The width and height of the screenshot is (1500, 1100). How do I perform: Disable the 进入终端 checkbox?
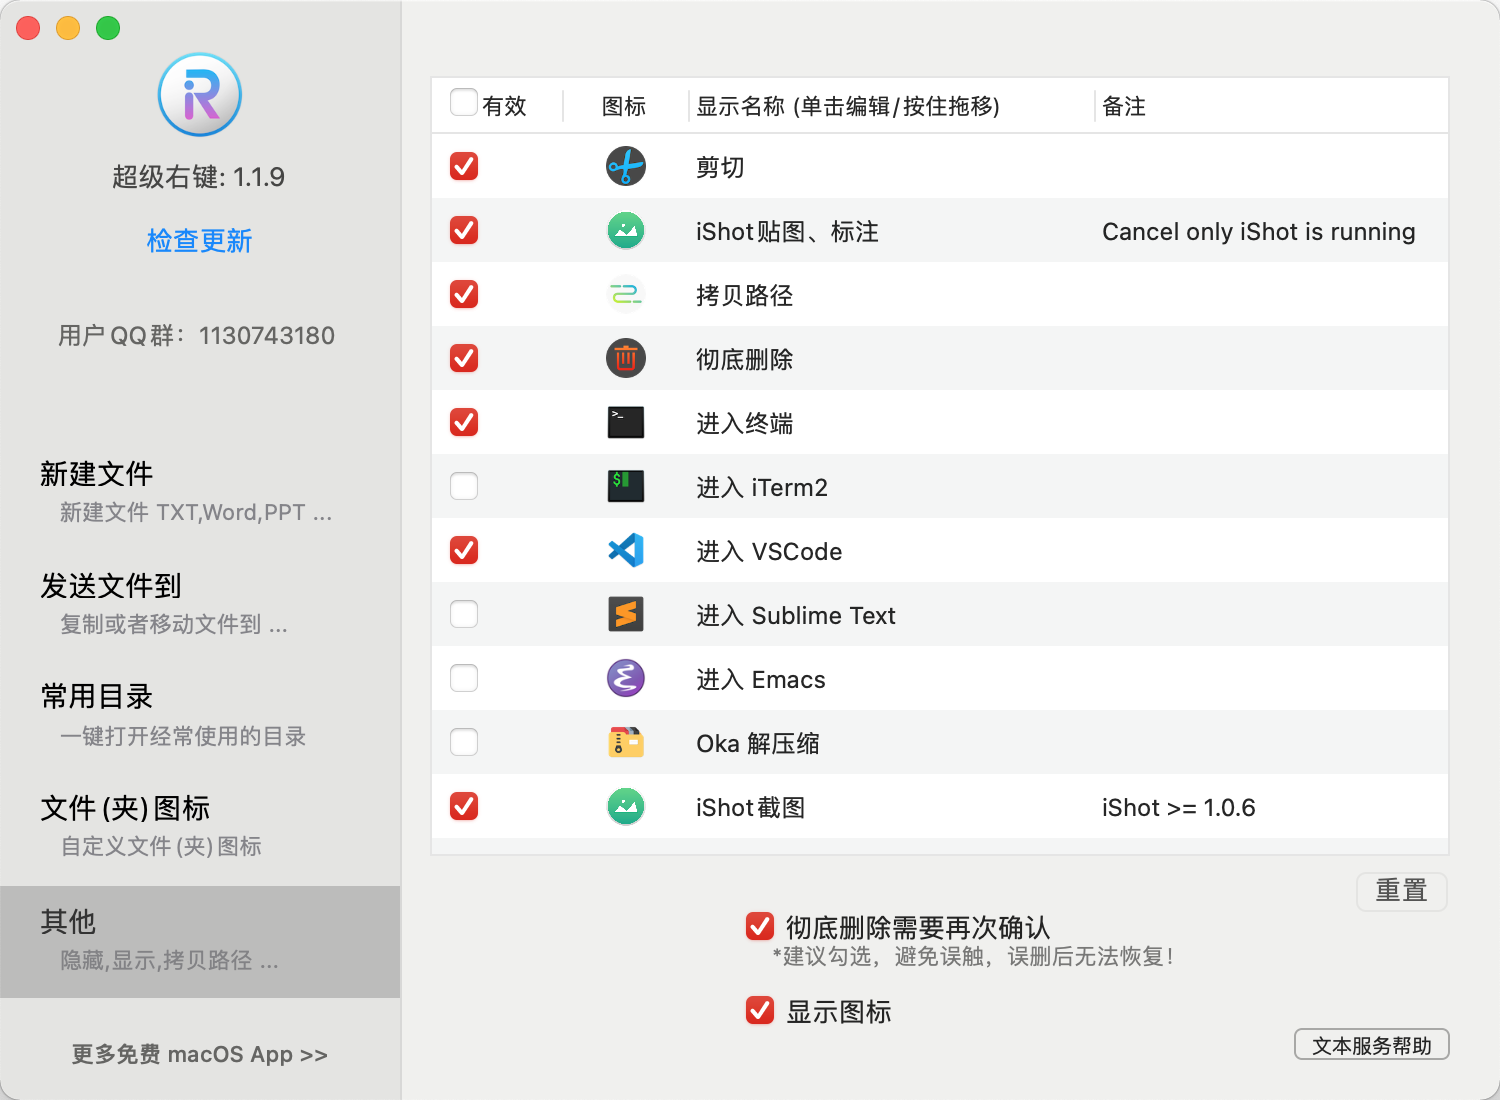[x=464, y=422]
